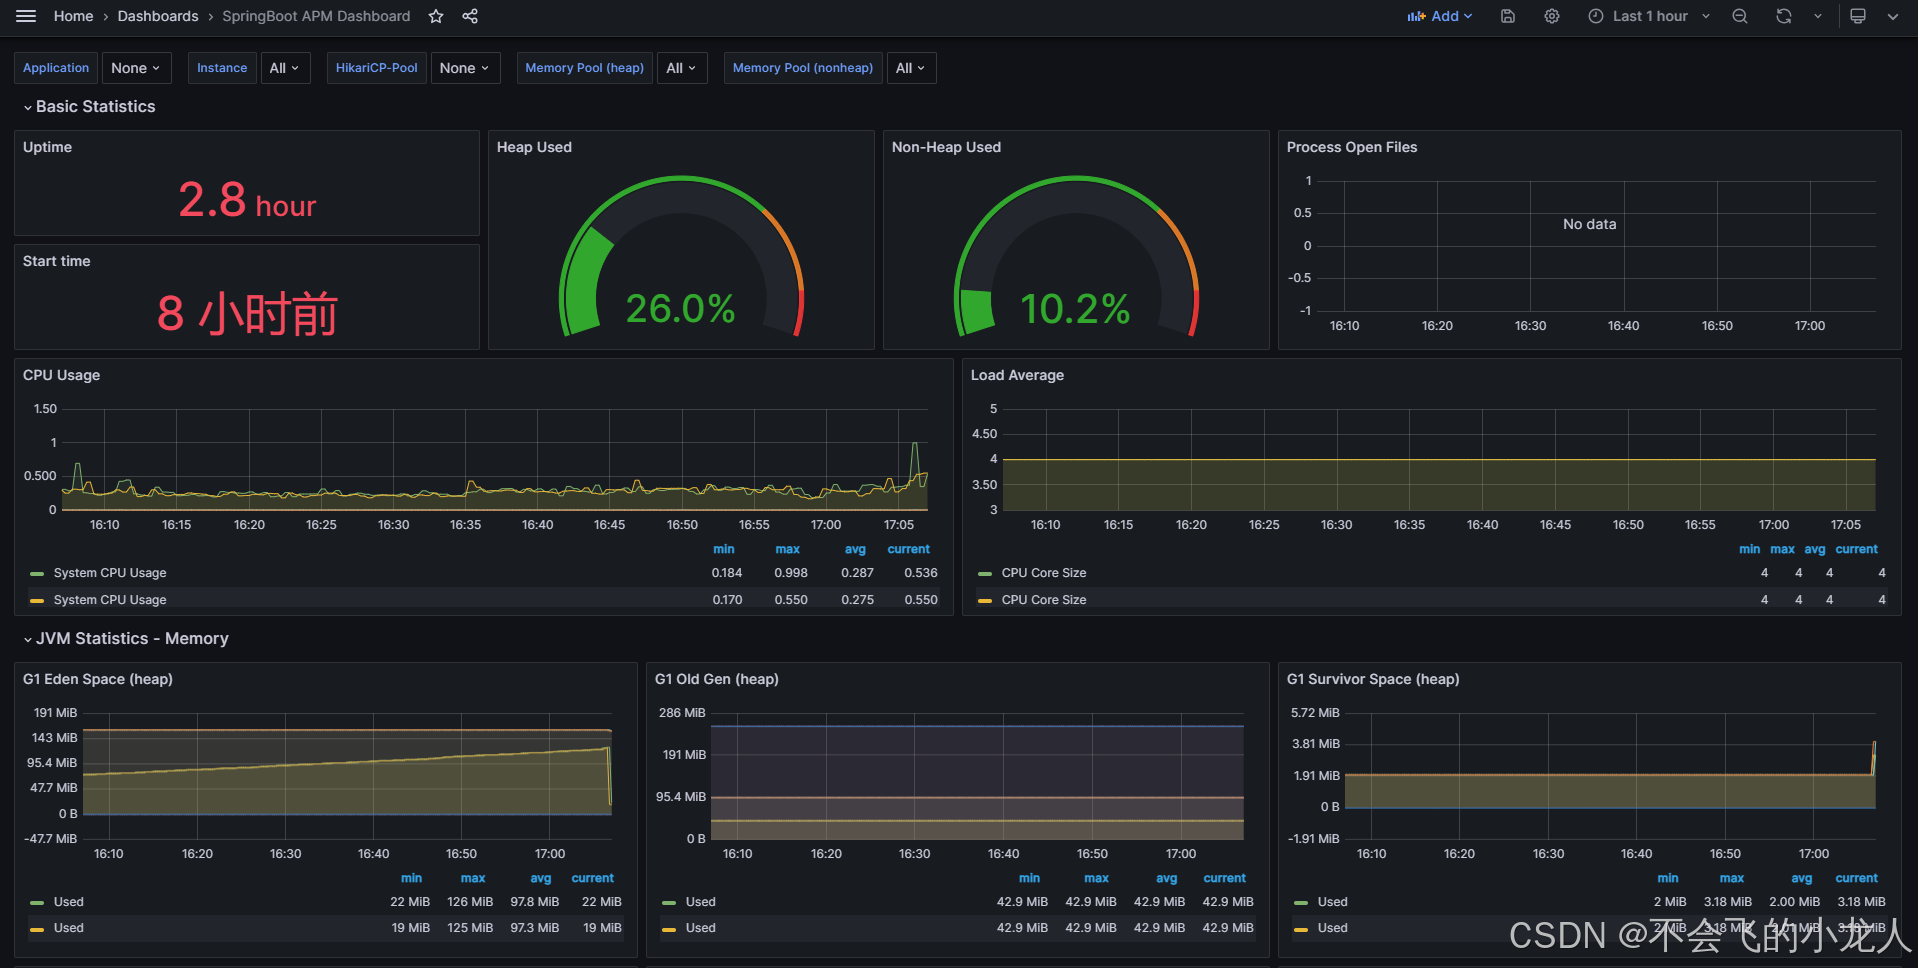
Task: Open the Instance variable dropdown
Action: coord(285,68)
